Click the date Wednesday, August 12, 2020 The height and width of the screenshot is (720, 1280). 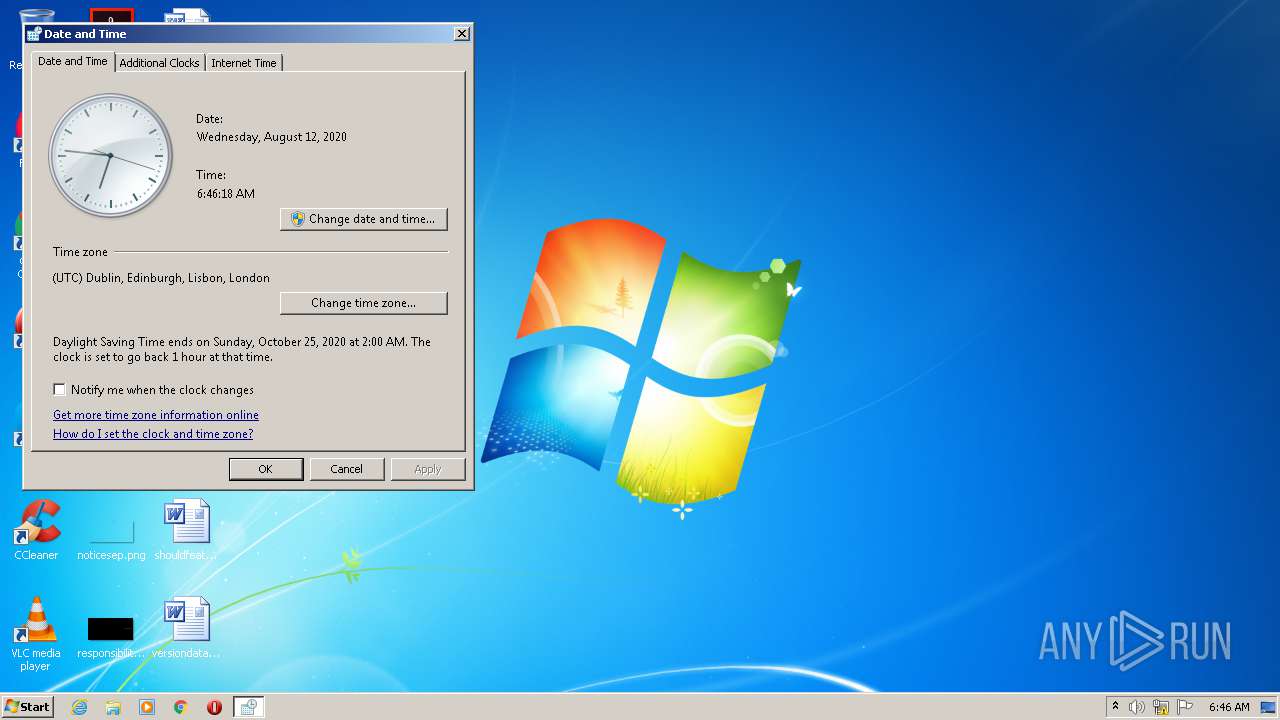click(x=272, y=137)
